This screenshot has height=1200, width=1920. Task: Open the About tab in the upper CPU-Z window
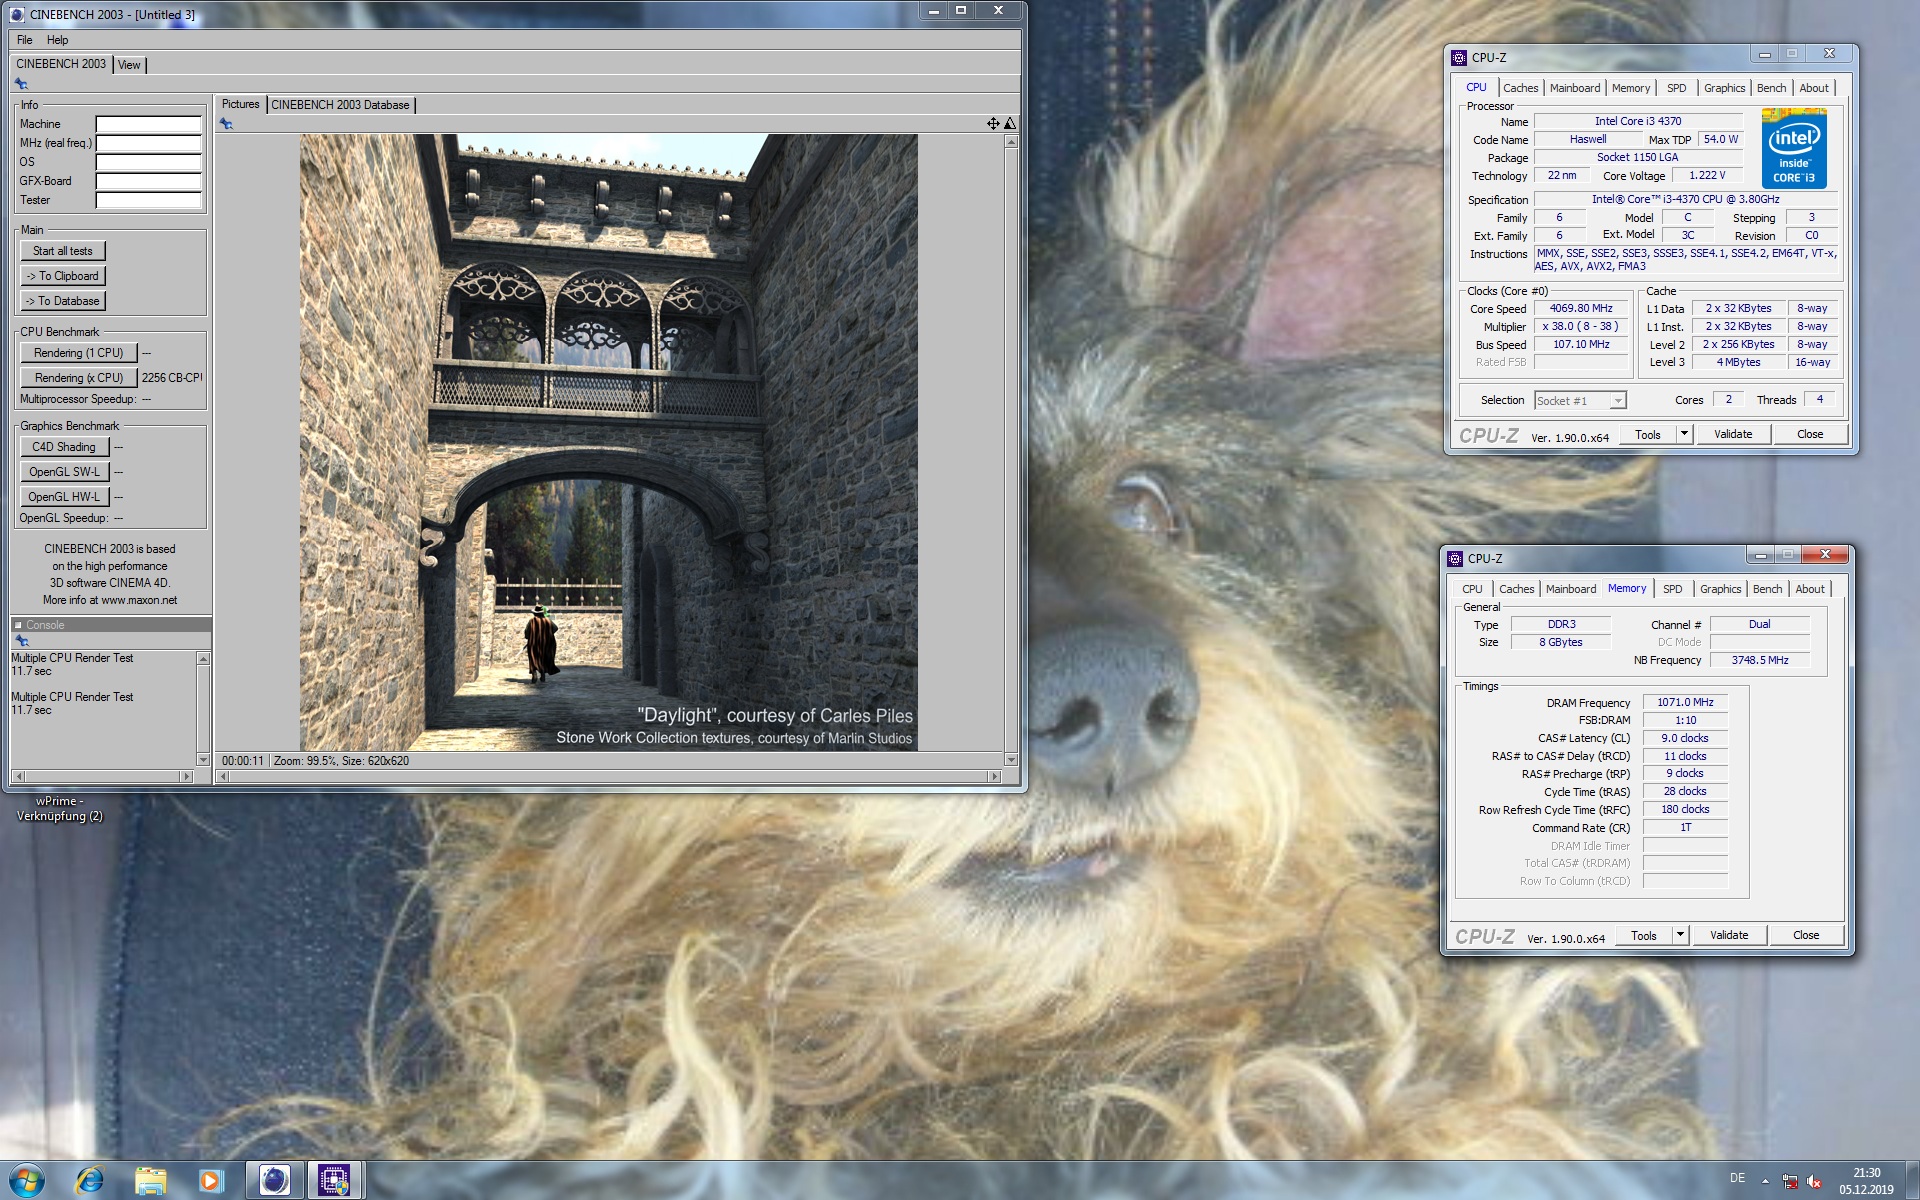(1814, 88)
